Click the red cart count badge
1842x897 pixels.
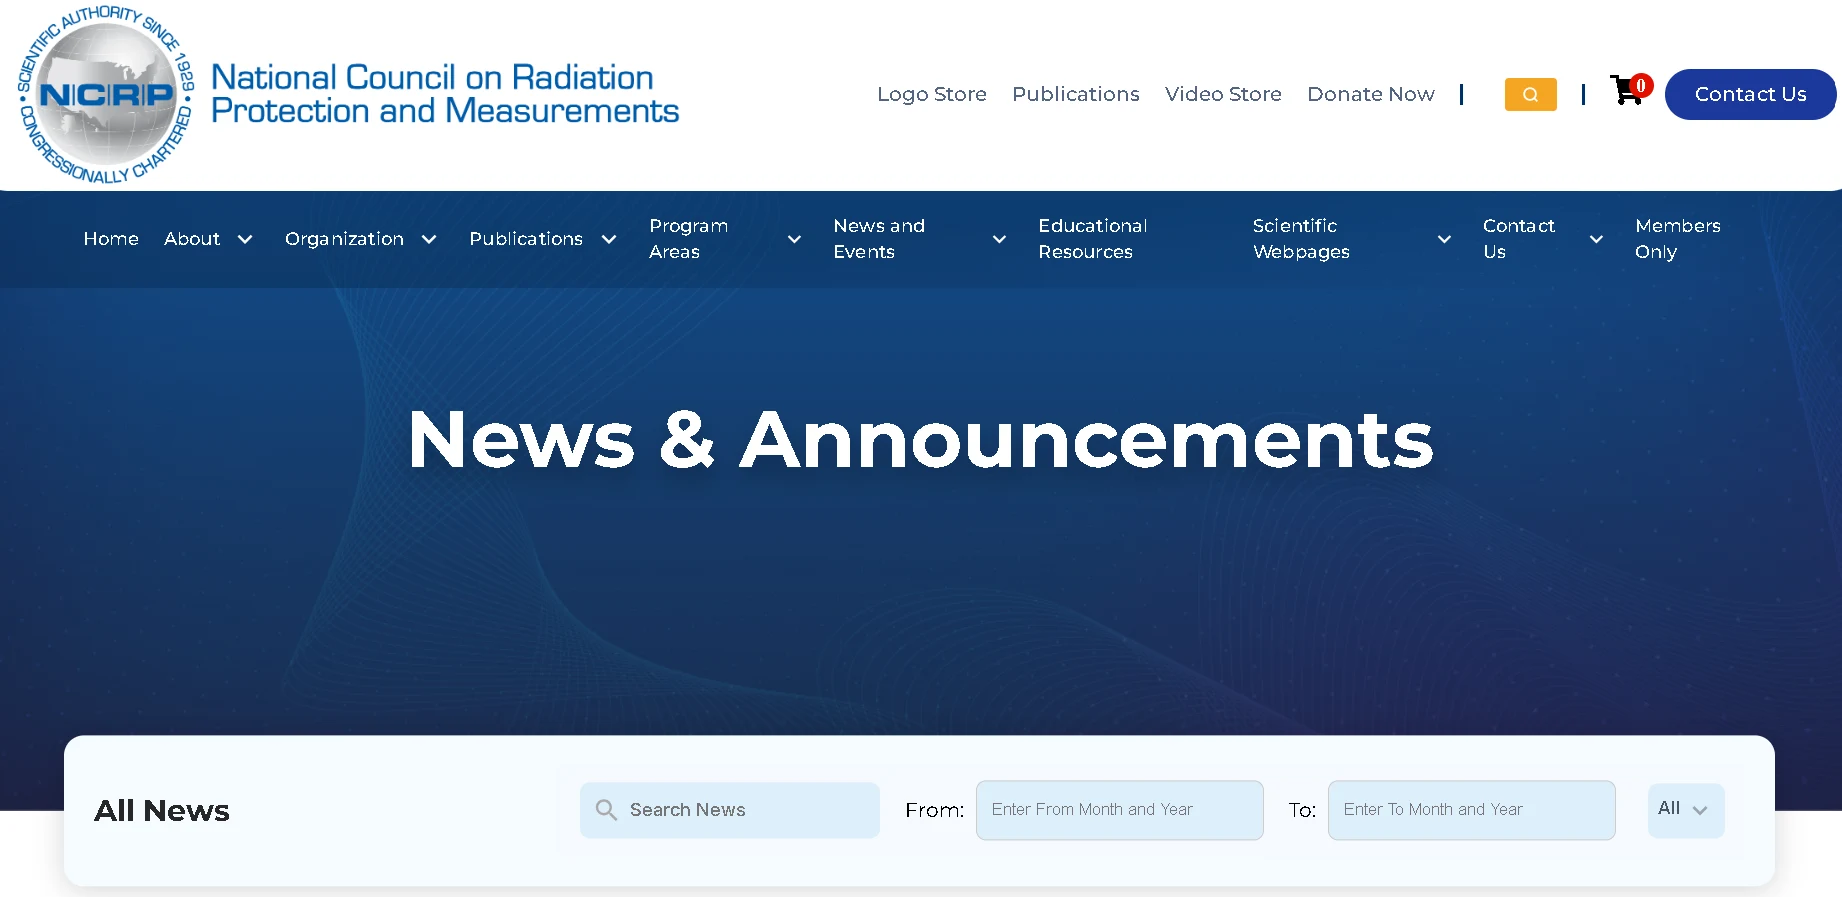point(1641,85)
